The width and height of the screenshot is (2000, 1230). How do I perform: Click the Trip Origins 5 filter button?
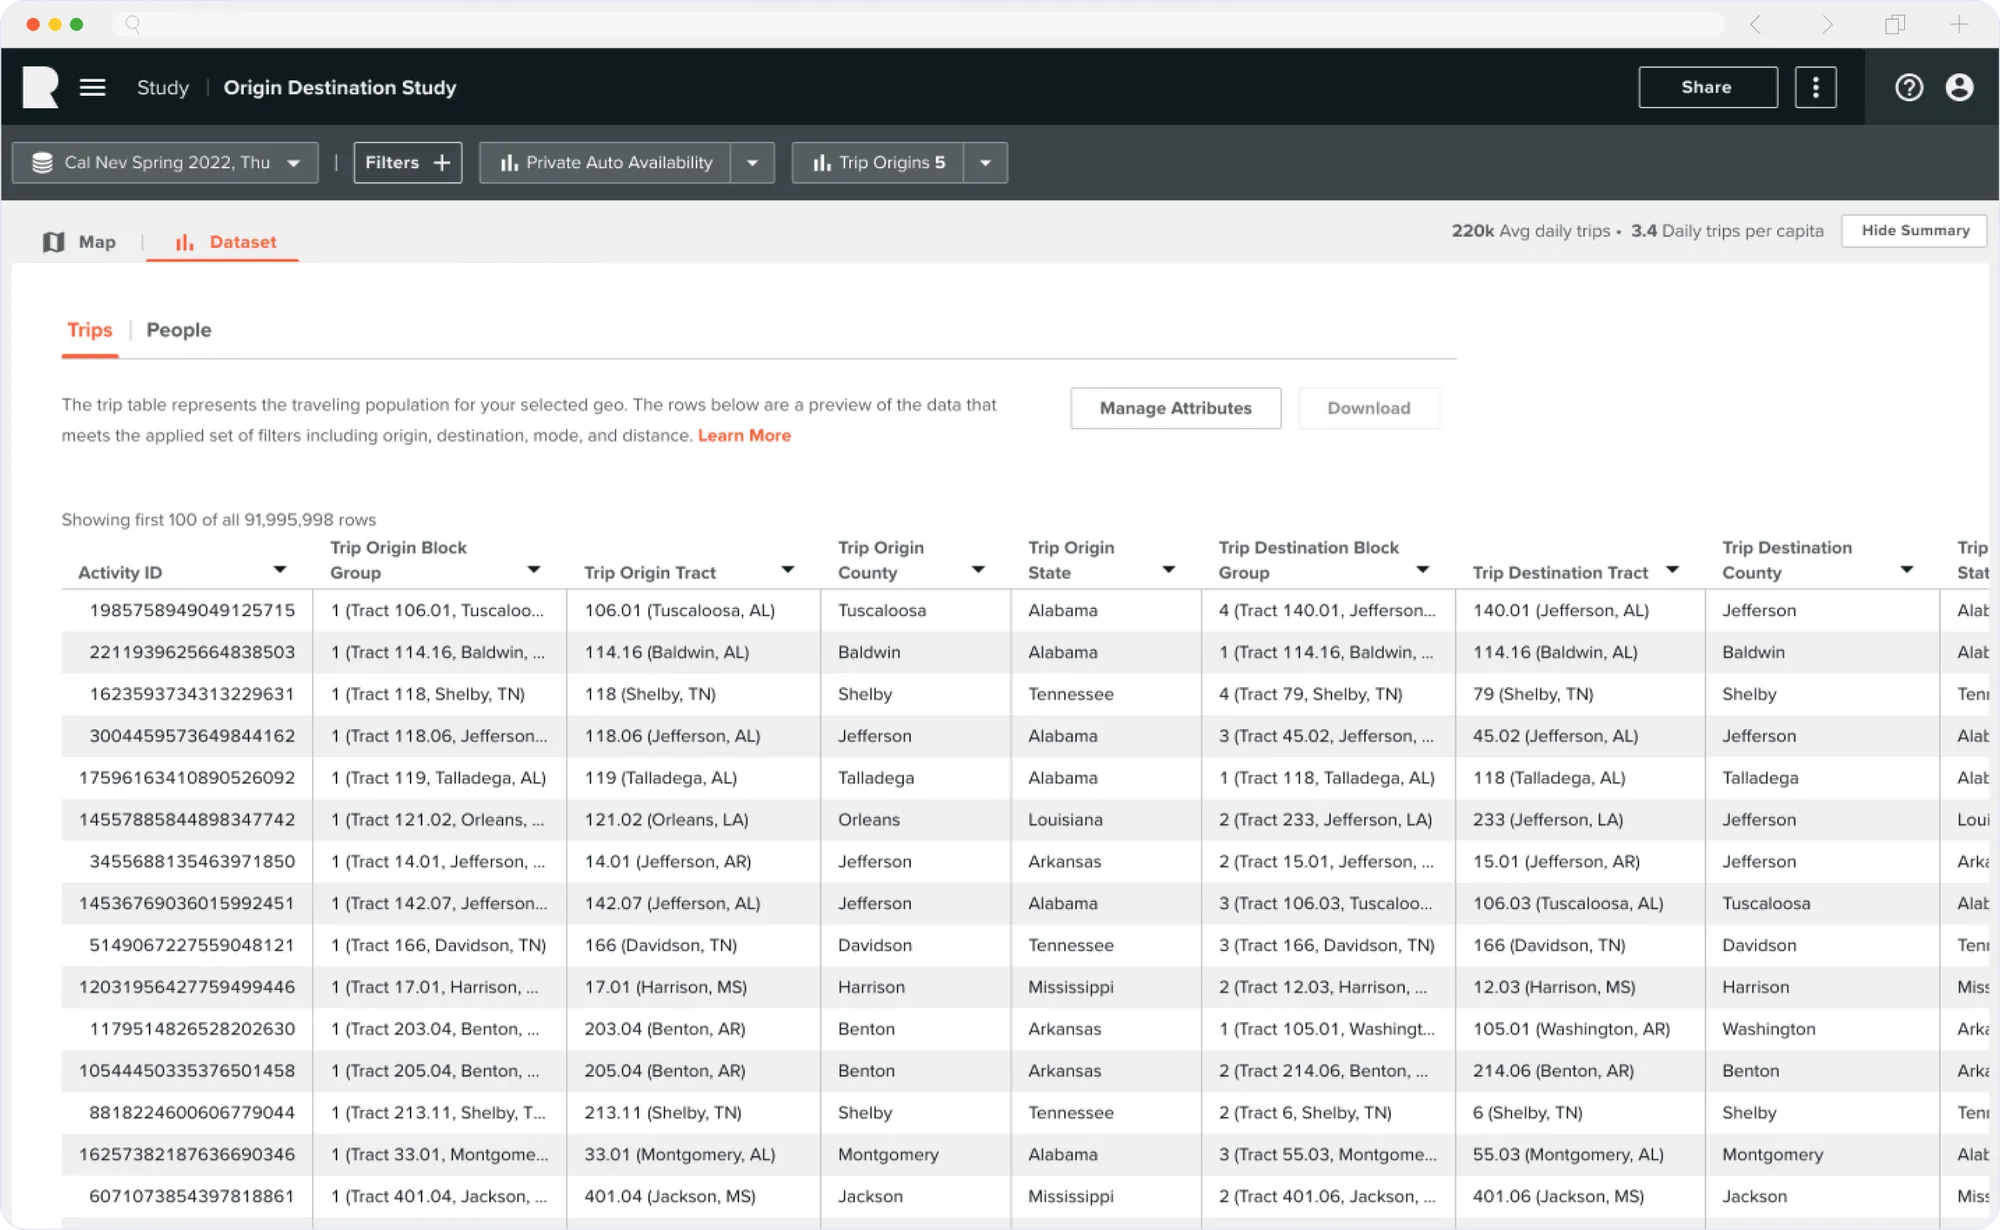(878, 163)
